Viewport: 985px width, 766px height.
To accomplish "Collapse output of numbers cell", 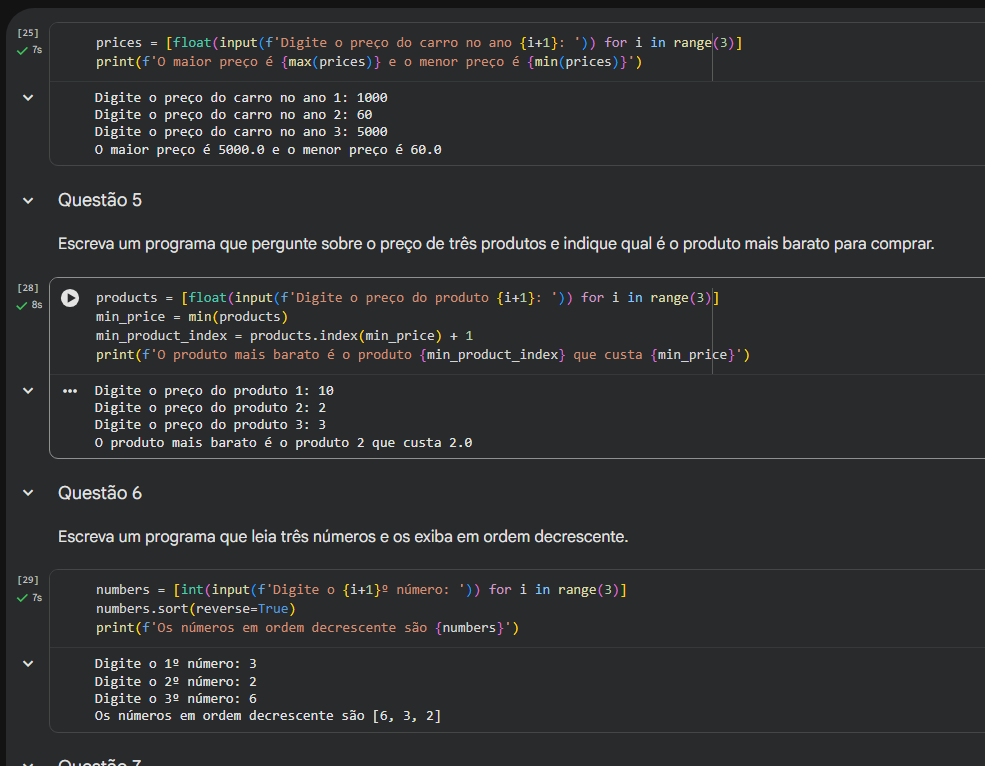I will [x=28, y=663].
